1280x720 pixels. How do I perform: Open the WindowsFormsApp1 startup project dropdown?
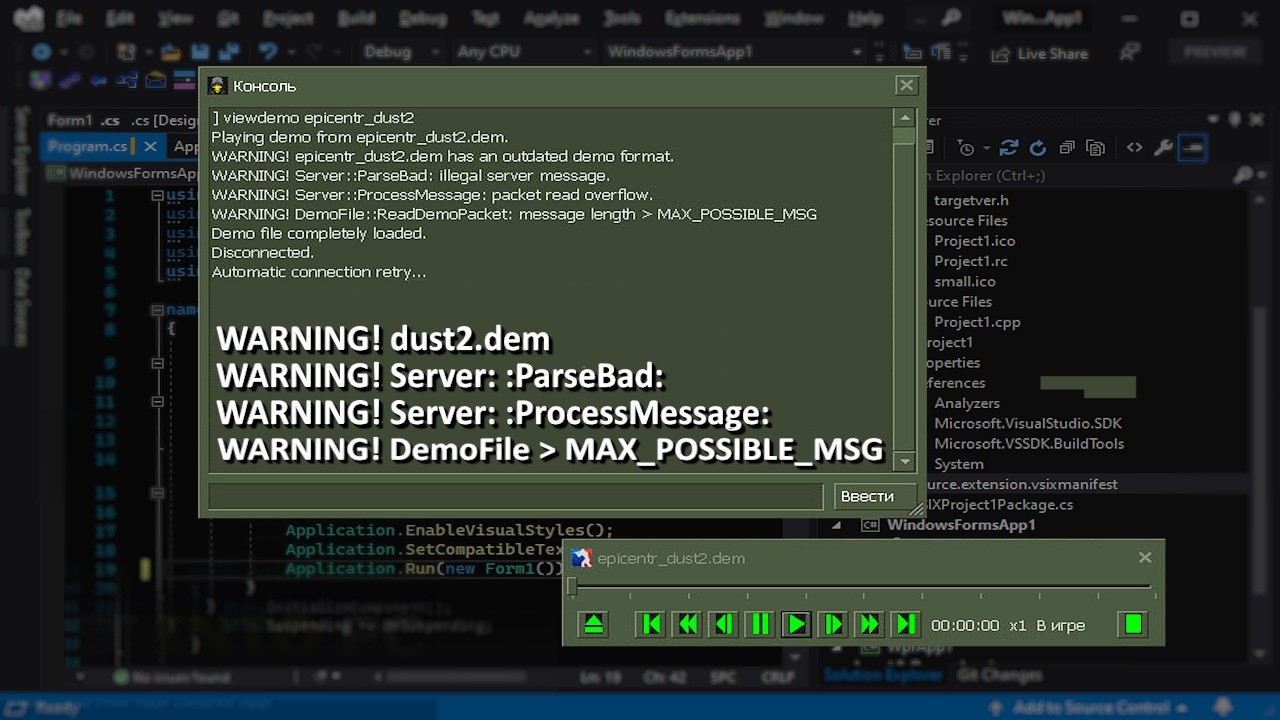735,52
